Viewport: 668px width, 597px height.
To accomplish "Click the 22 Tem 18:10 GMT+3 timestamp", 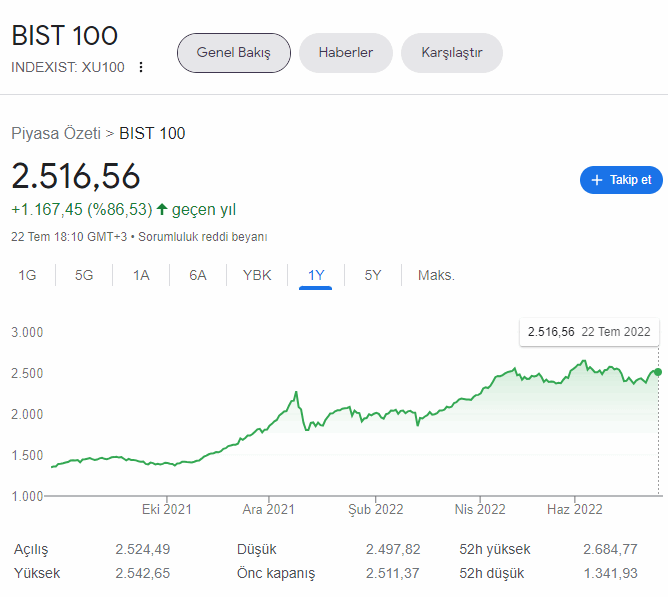I will pyautogui.click(x=69, y=236).
